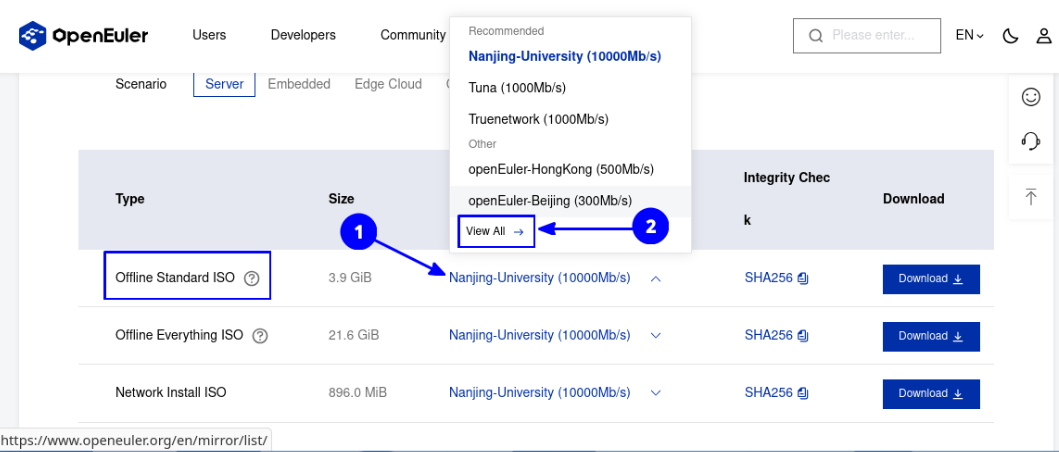This screenshot has height=452, width=1059.
Task: Open the user account icon
Action: pyautogui.click(x=1045, y=36)
